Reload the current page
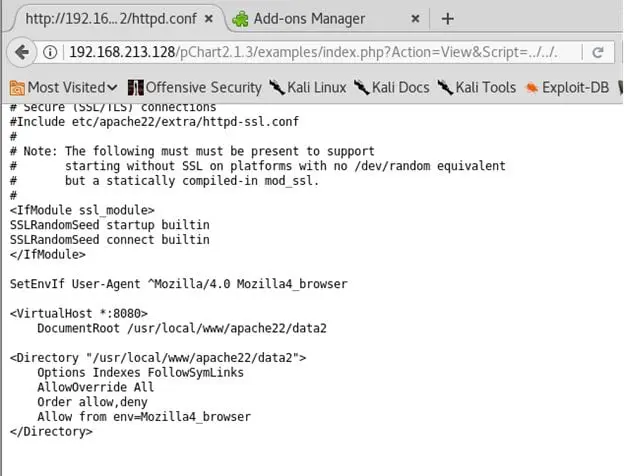Viewport: 624px width, 476px height. 598,52
